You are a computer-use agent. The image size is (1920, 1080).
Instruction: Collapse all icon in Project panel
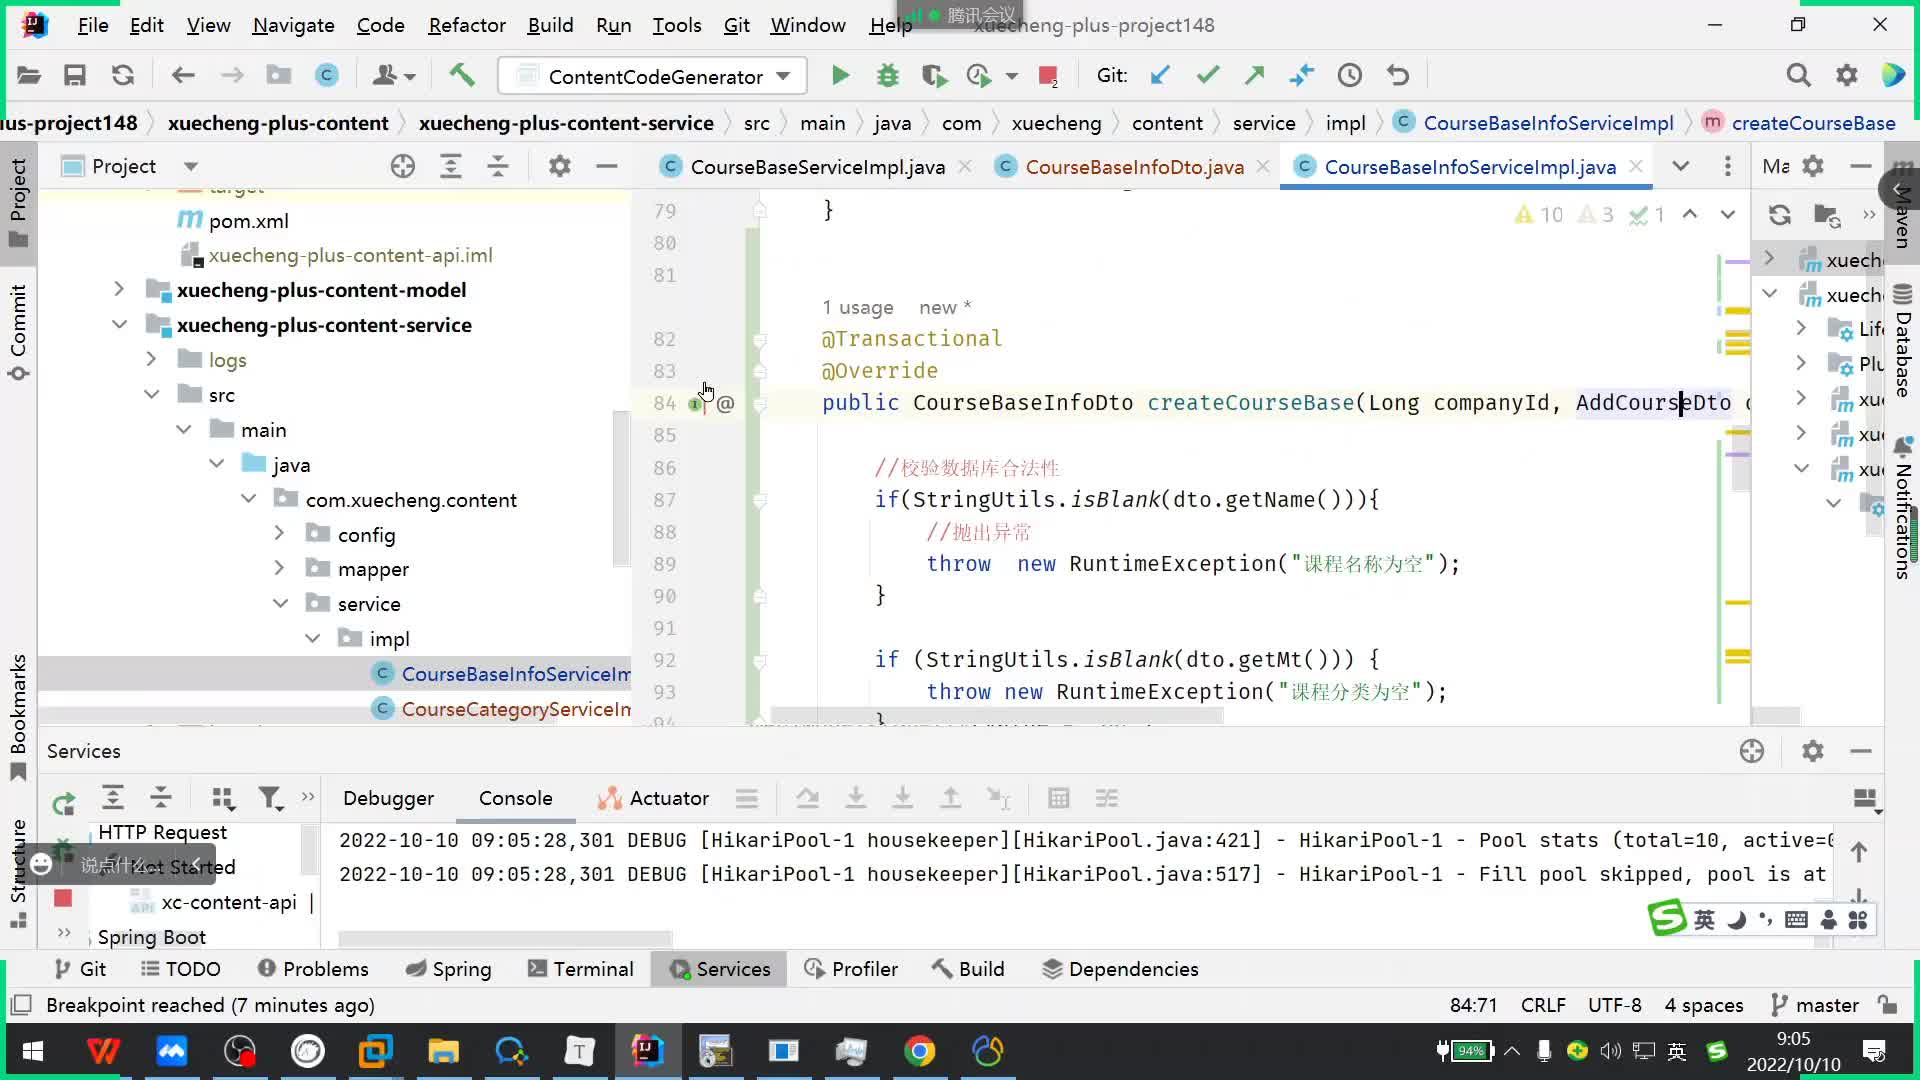click(x=497, y=166)
